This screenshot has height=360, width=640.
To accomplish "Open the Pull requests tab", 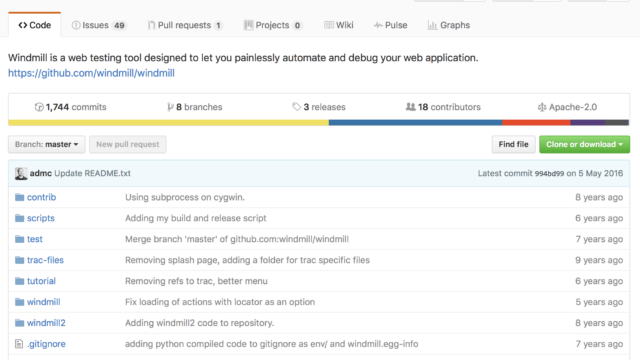I will click(185, 25).
